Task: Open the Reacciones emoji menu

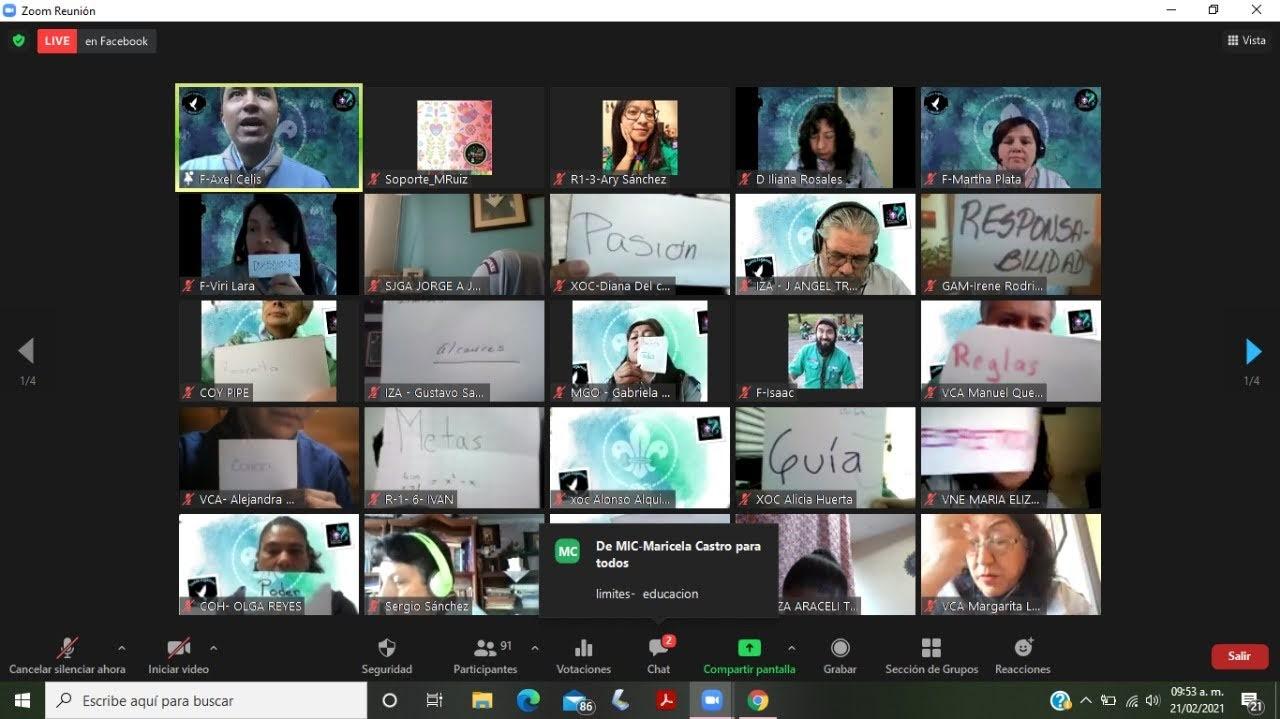Action: click(1022, 648)
